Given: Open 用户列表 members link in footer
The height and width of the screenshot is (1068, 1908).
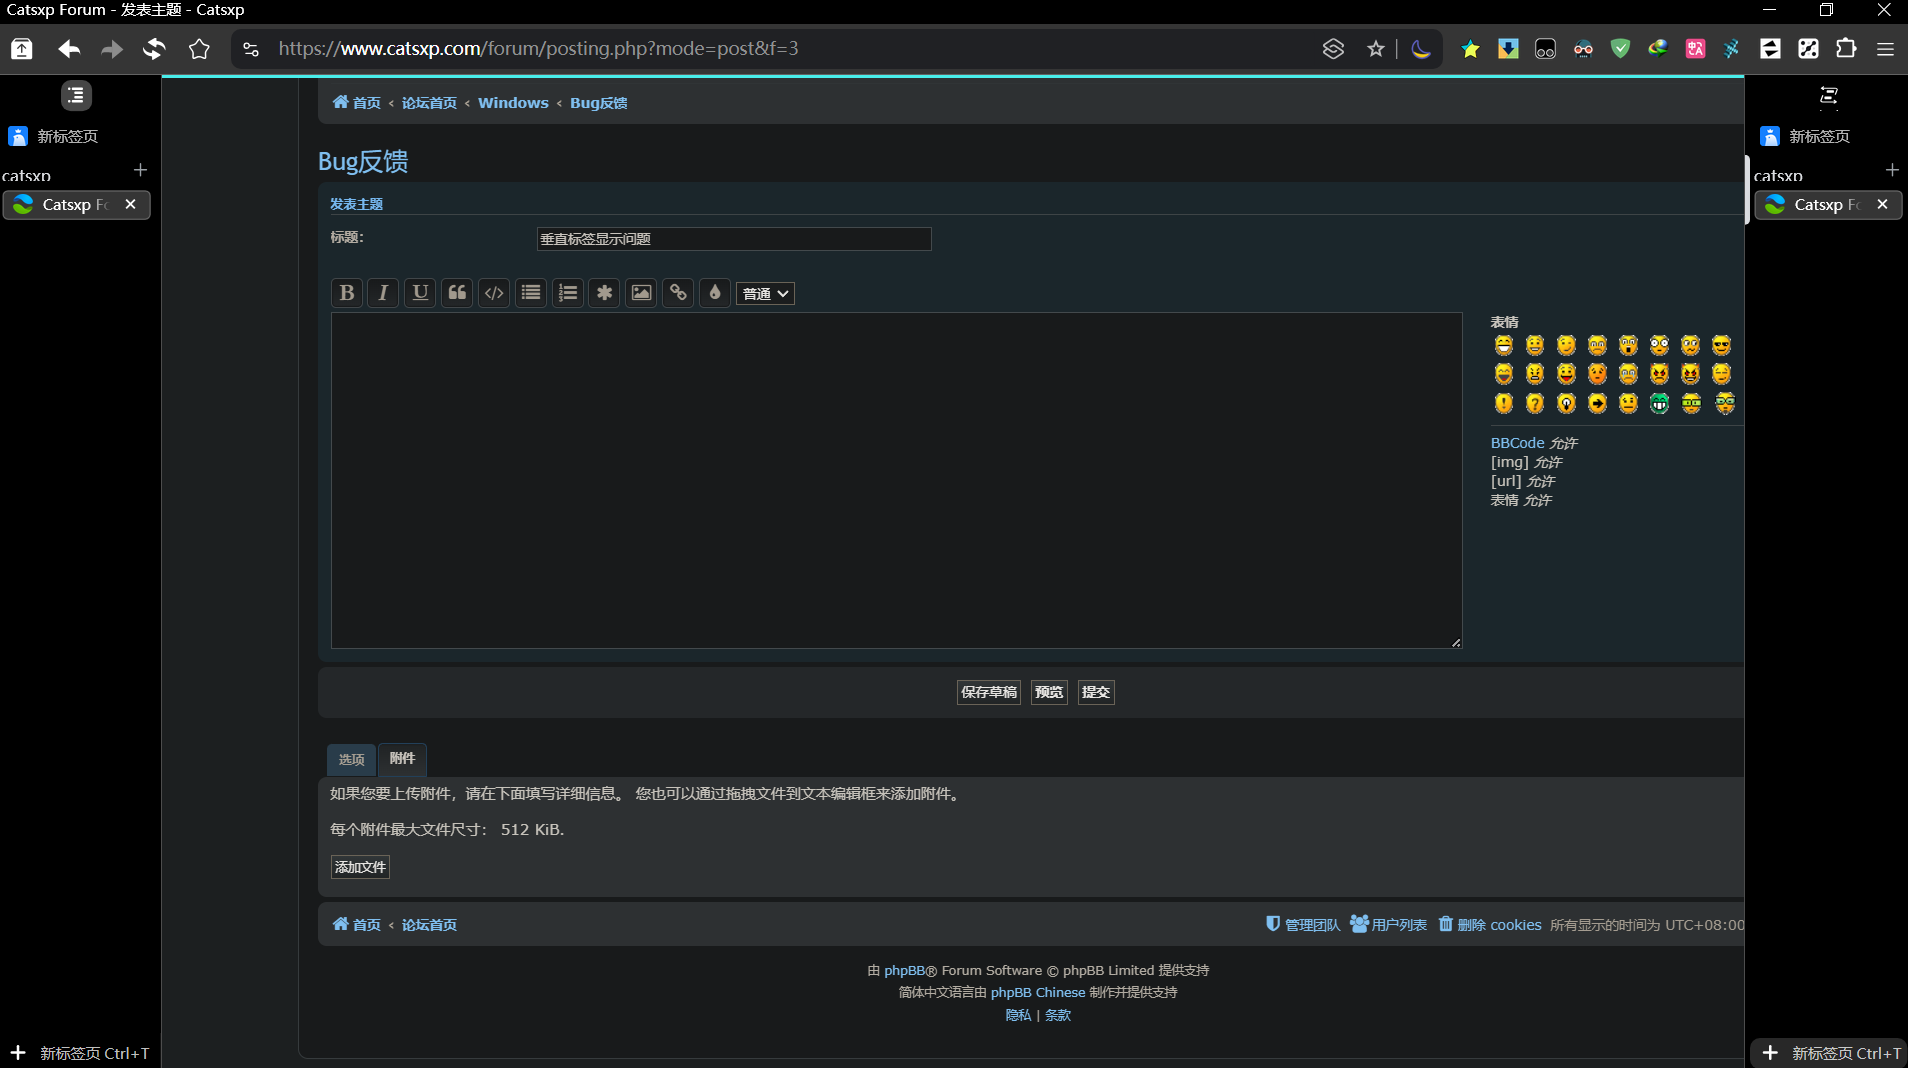Looking at the screenshot, I should [x=1389, y=925].
